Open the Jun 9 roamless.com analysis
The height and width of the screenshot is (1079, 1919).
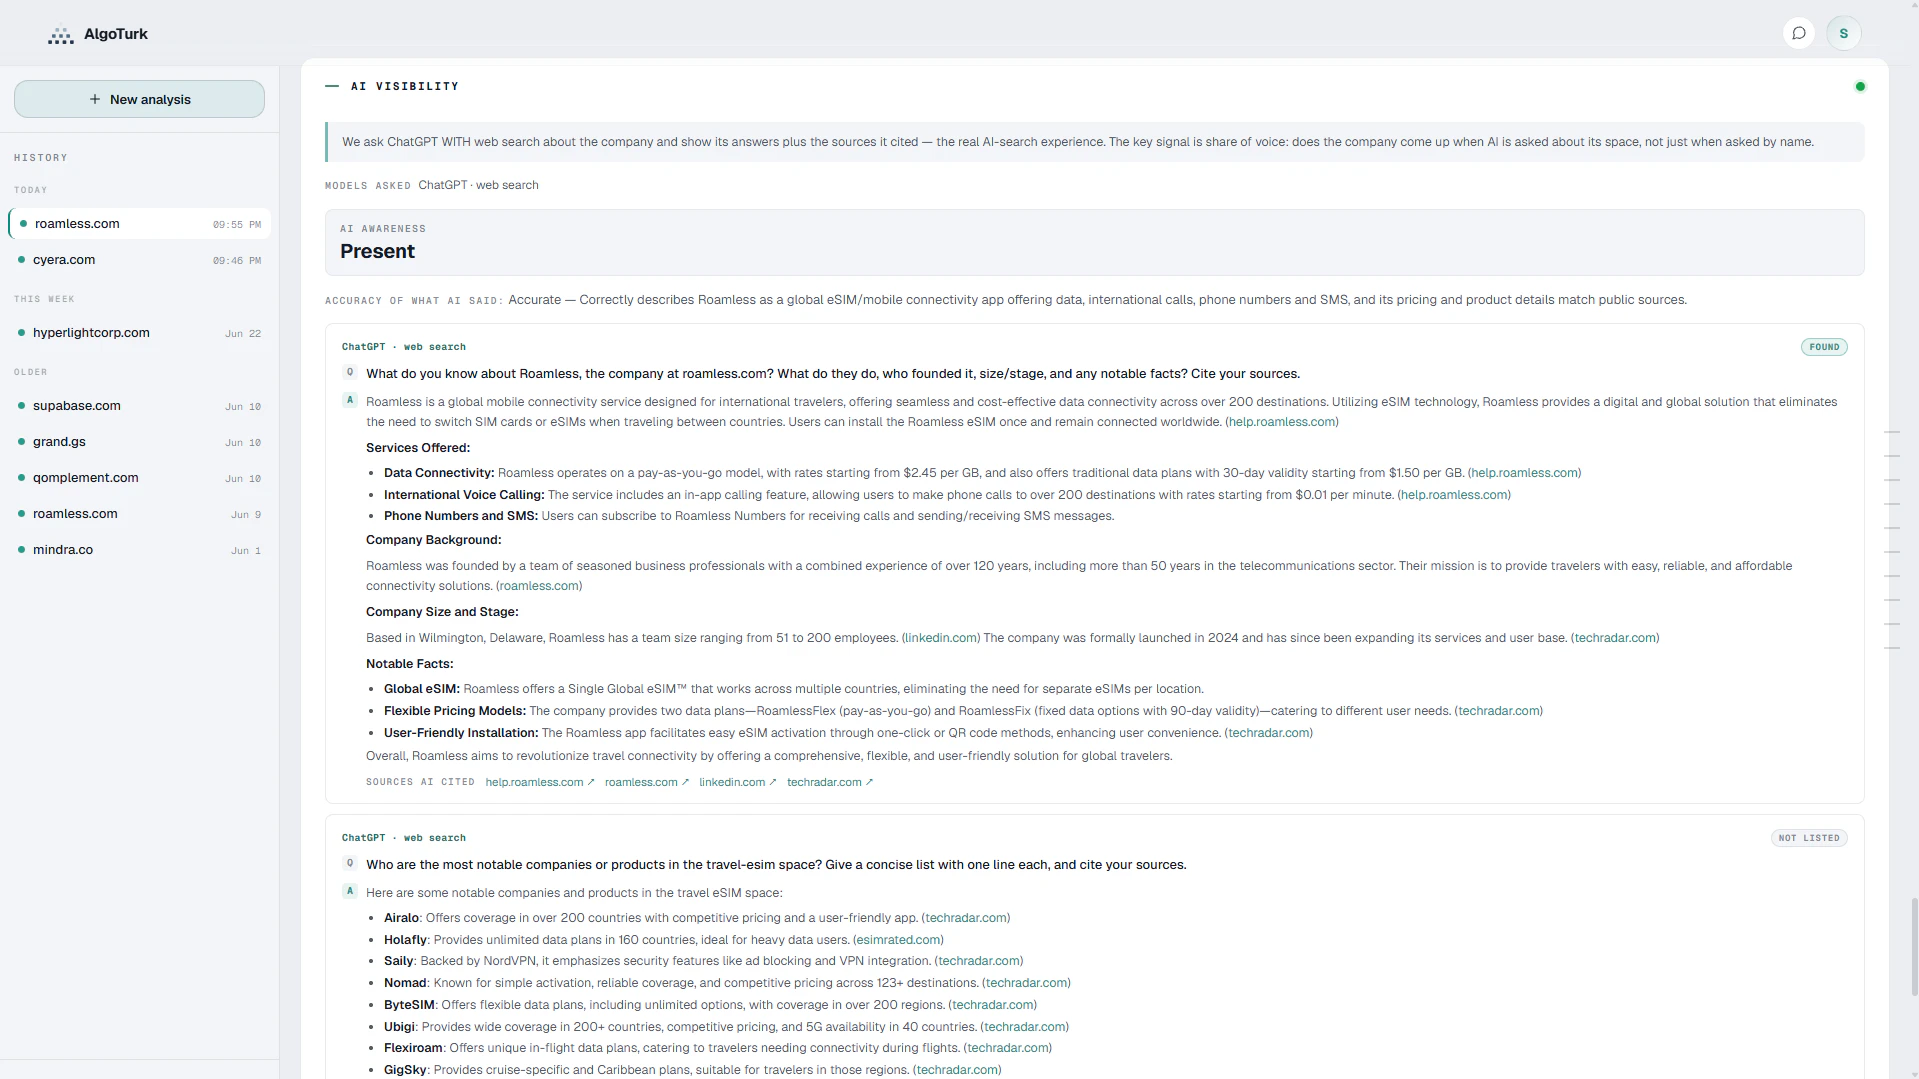coord(139,514)
